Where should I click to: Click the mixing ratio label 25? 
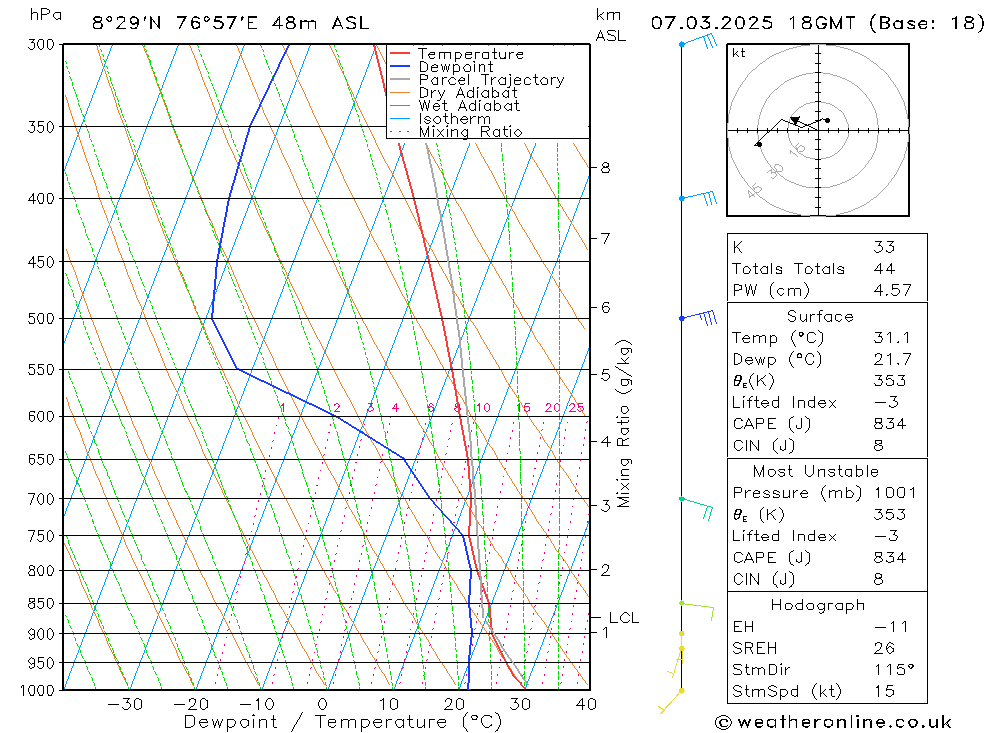577,408
